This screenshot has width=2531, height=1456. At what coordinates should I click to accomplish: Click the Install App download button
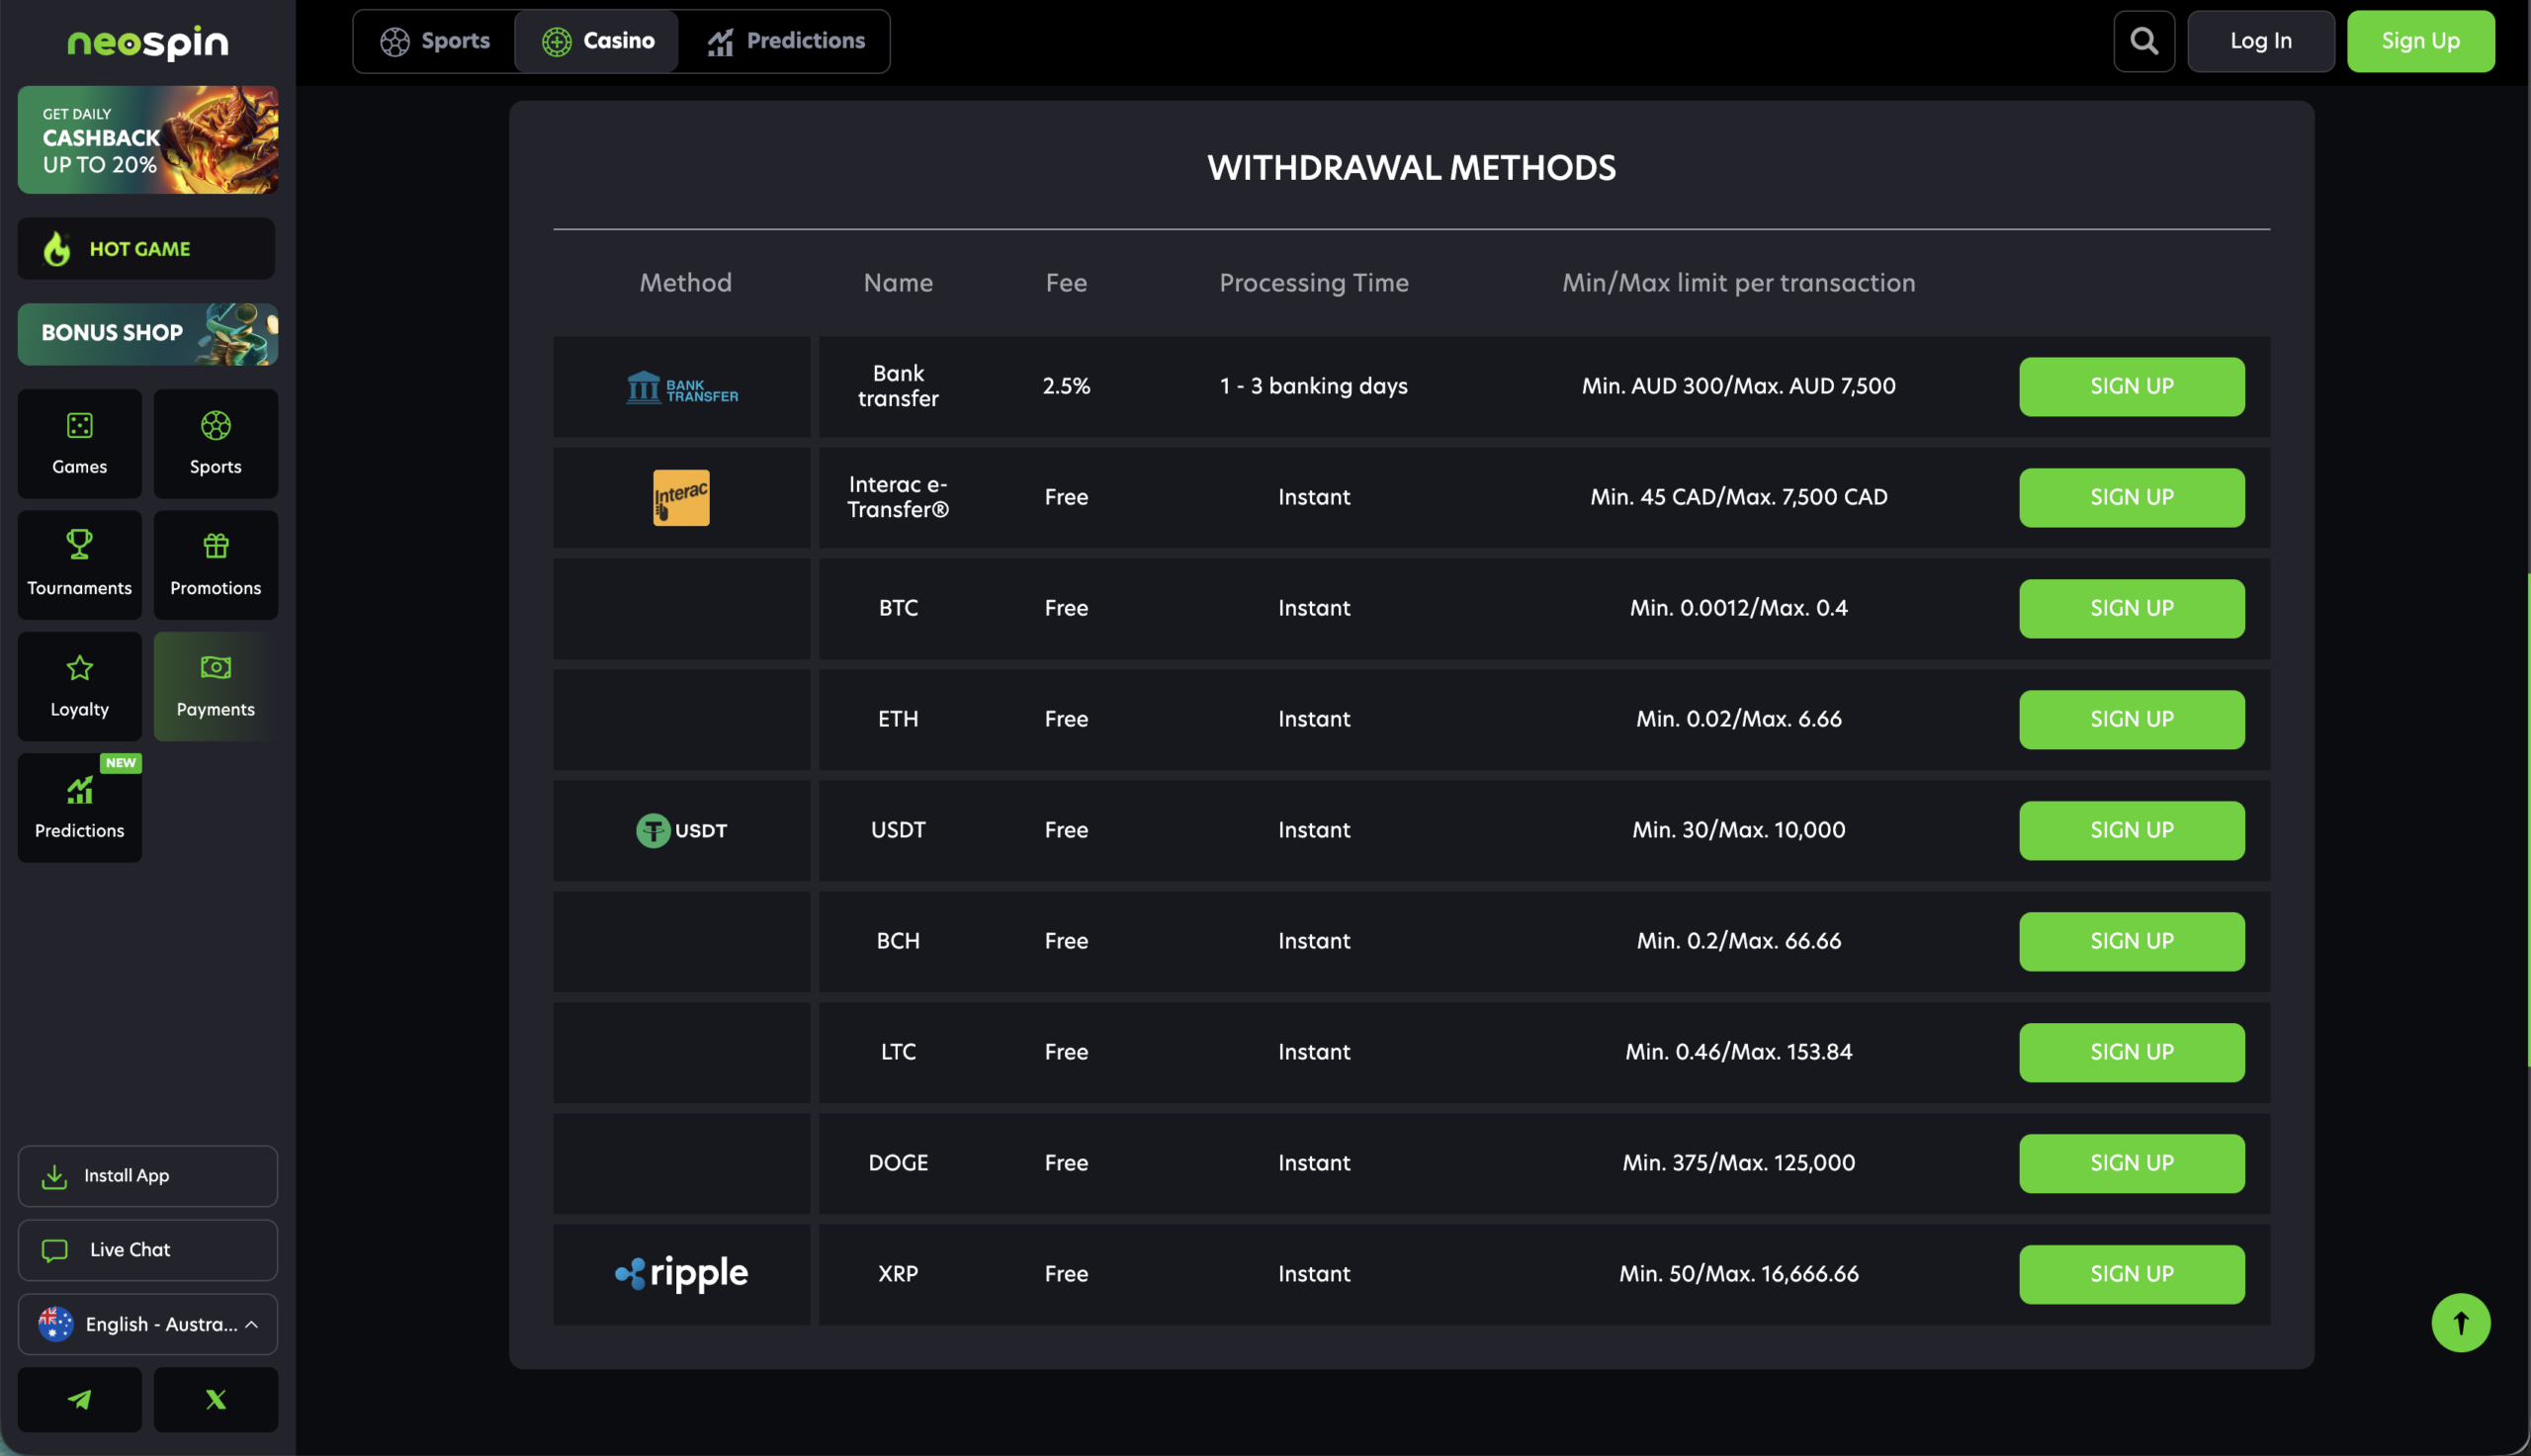(x=148, y=1176)
